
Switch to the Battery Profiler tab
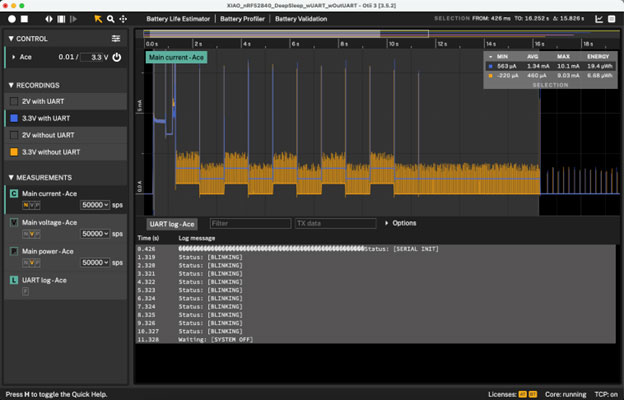(243, 18)
